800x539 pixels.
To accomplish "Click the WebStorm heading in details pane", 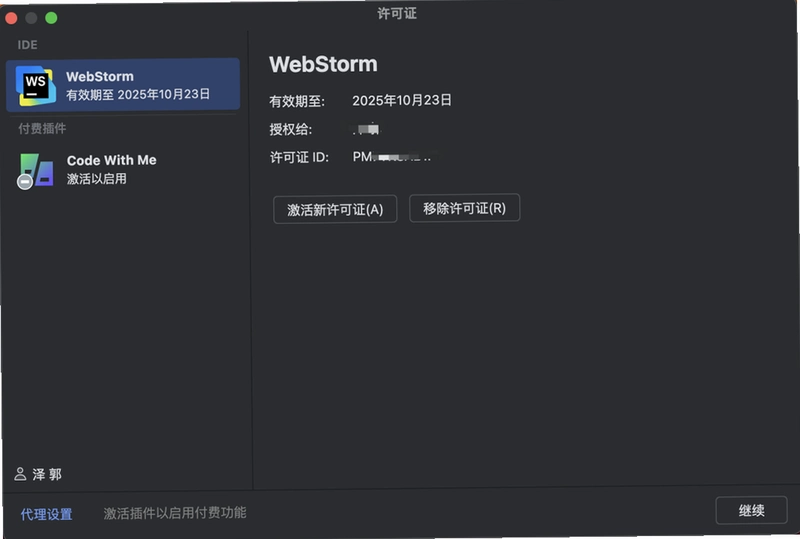I will click(323, 64).
